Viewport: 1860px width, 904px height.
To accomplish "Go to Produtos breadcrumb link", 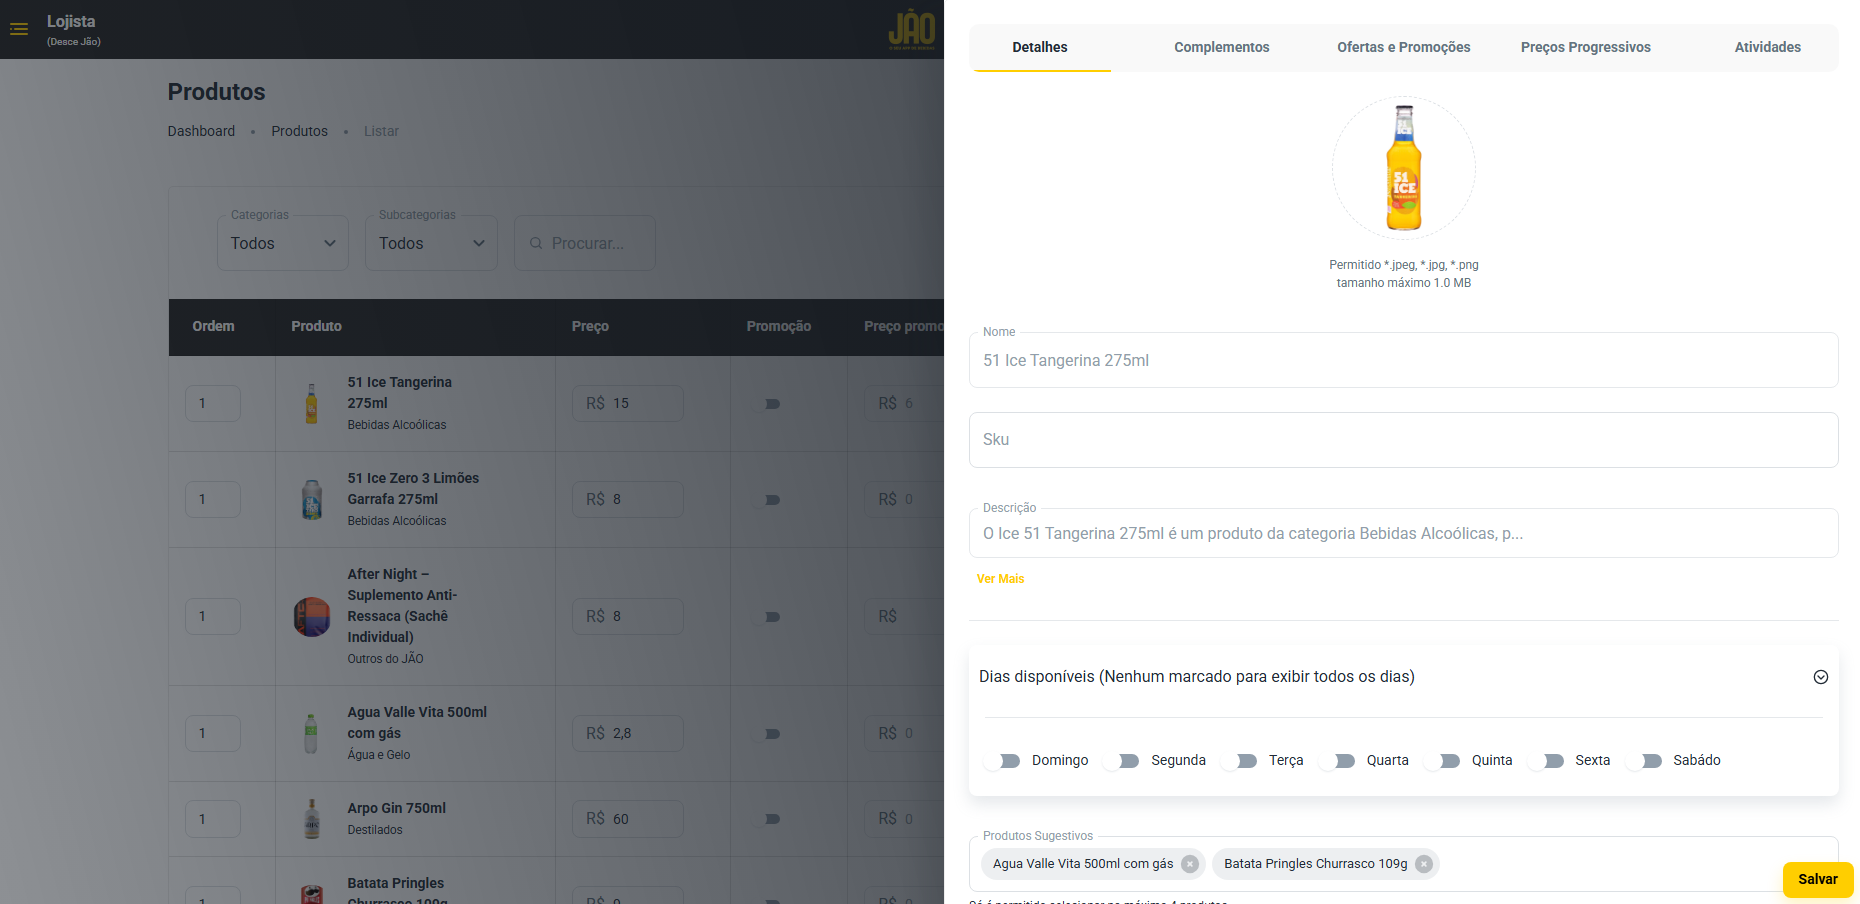I will point(299,131).
